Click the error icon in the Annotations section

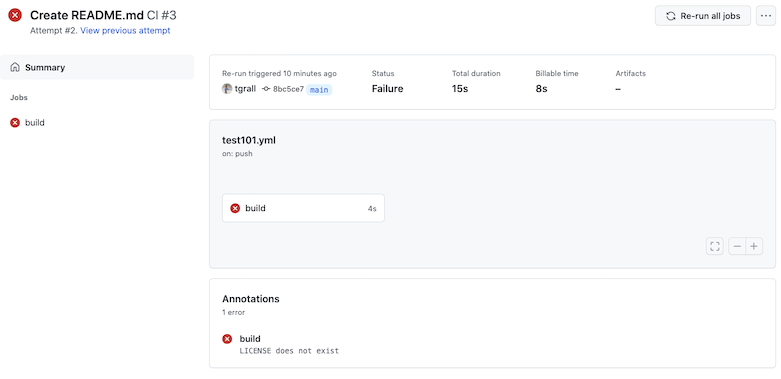(227, 339)
